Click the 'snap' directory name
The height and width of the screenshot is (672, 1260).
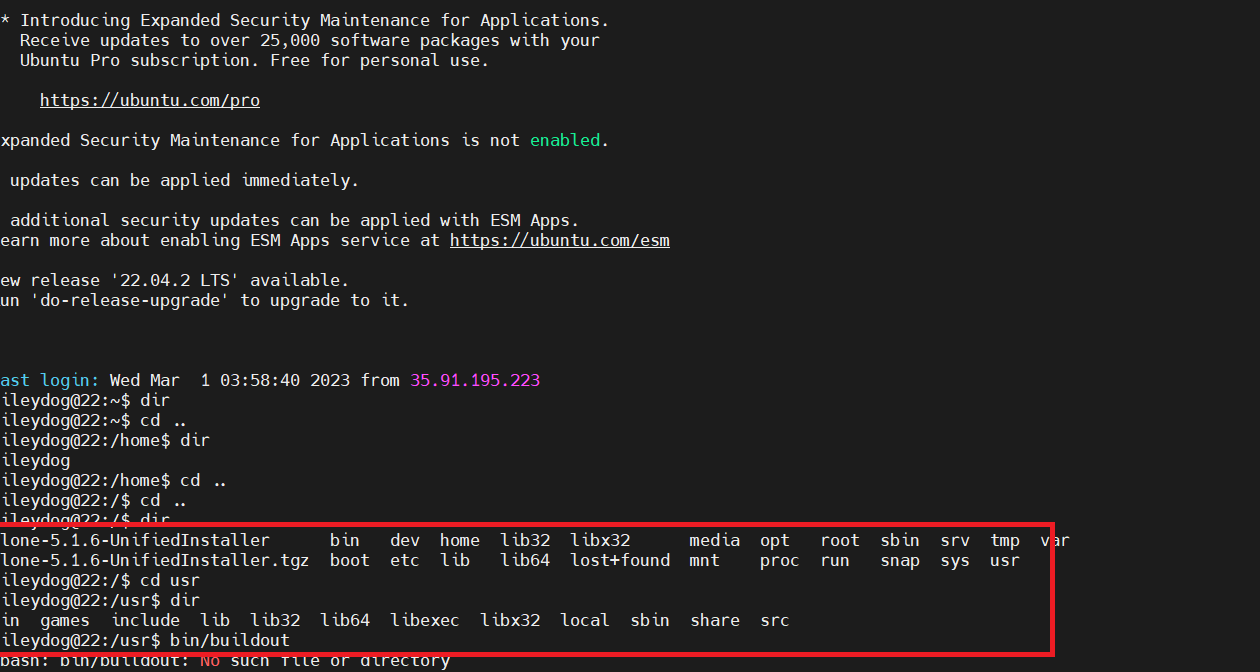(900, 560)
